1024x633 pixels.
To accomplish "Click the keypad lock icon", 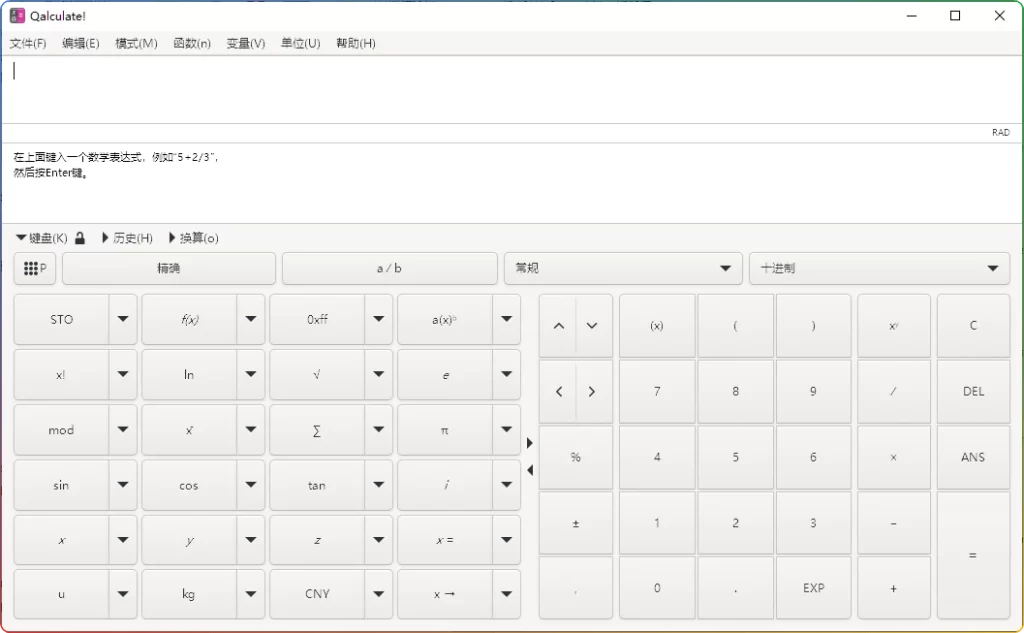I will (79, 238).
